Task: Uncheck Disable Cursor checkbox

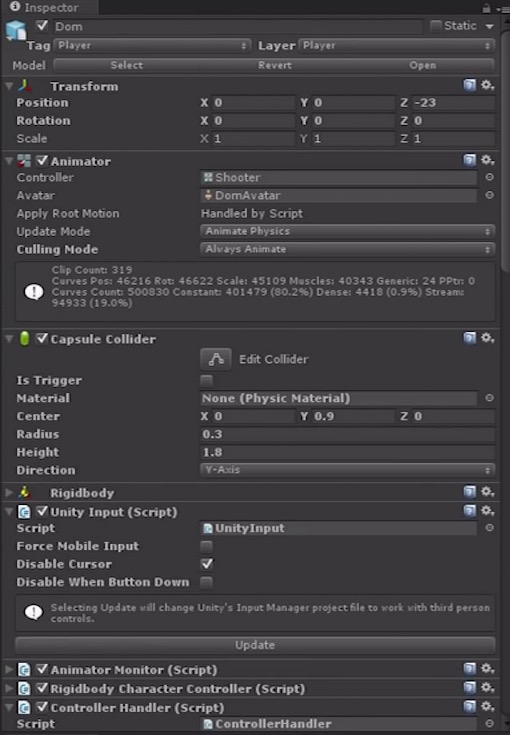Action: (206, 564)
